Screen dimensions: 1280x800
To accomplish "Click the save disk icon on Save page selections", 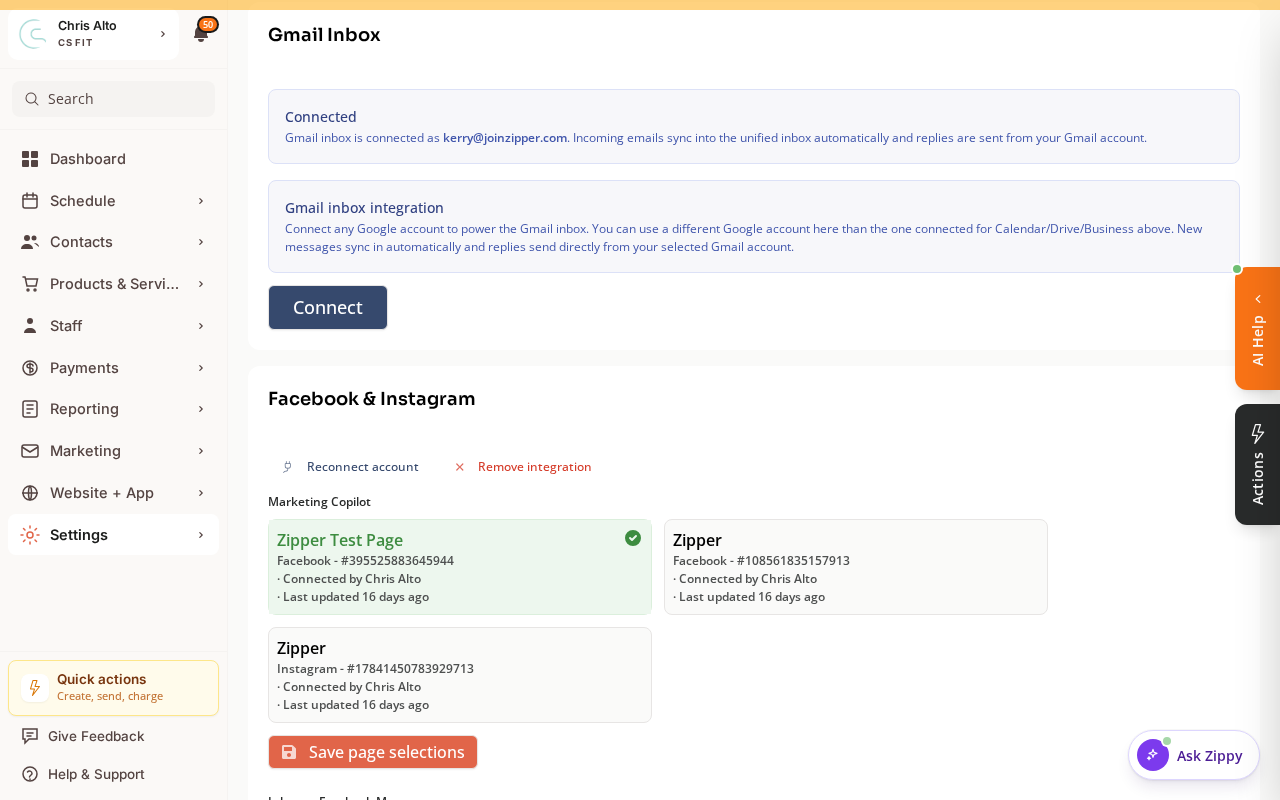I will 289,752.
